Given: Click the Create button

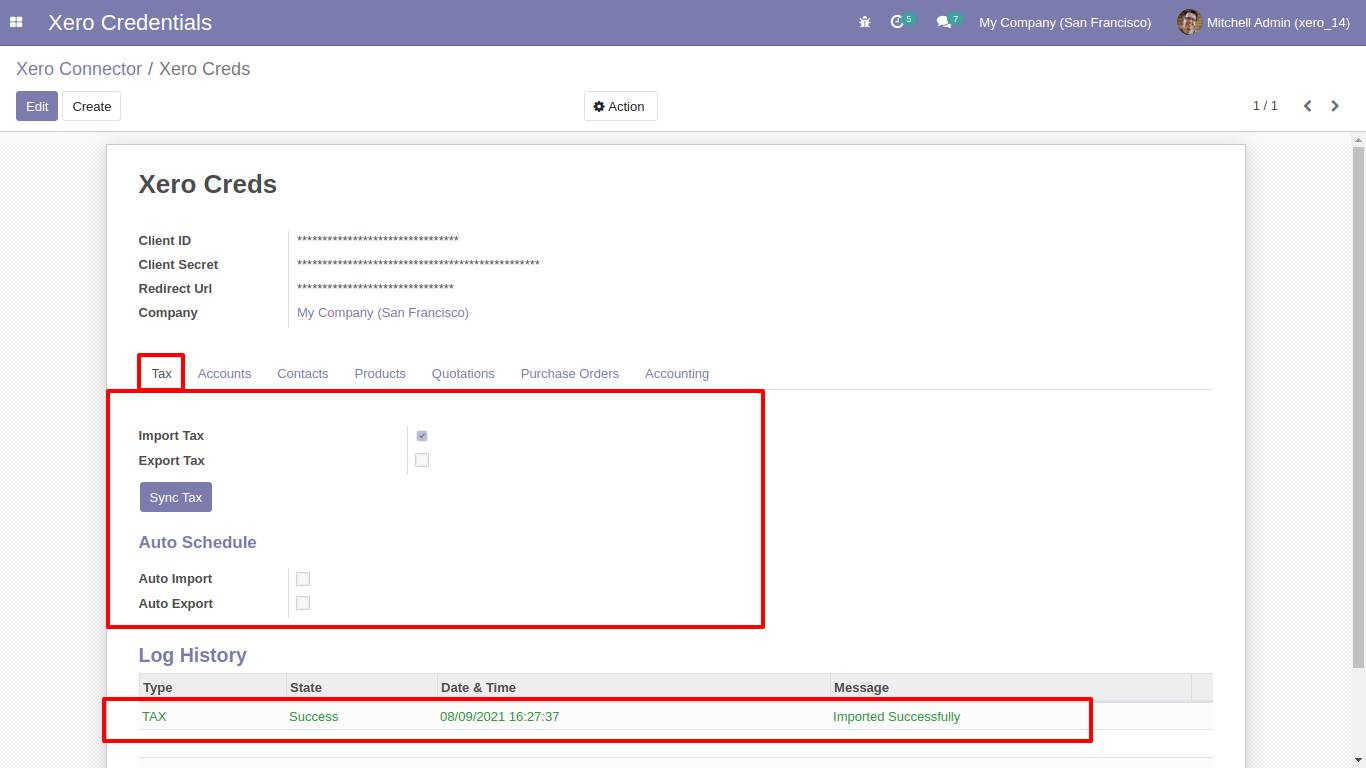Looking at the screenshot, I should click(92, 106).
